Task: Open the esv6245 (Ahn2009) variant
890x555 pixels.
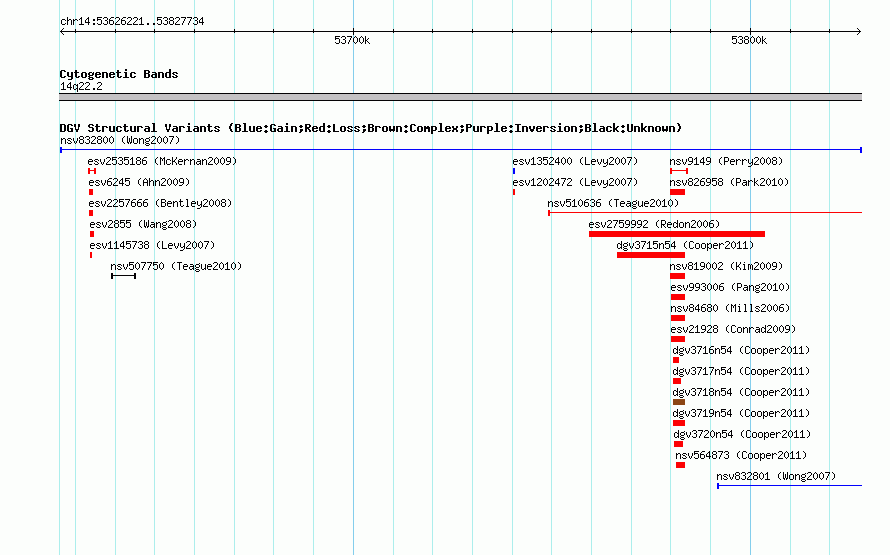Action: [139, 182]
